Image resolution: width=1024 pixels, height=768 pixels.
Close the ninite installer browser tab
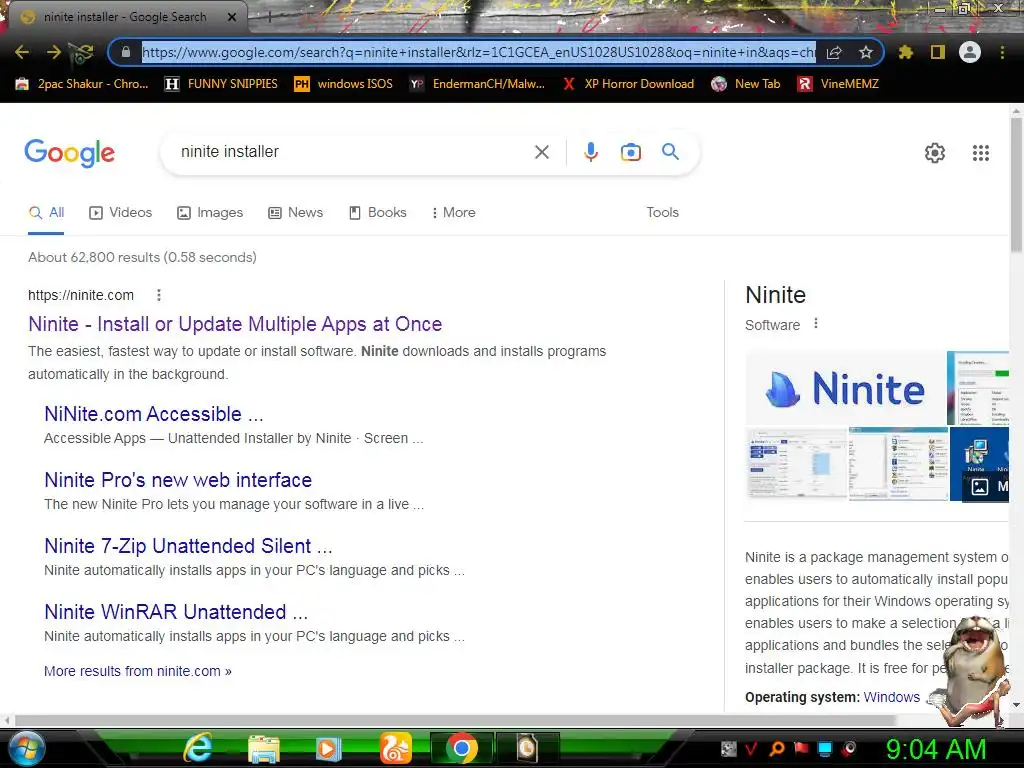click(232, 17)
